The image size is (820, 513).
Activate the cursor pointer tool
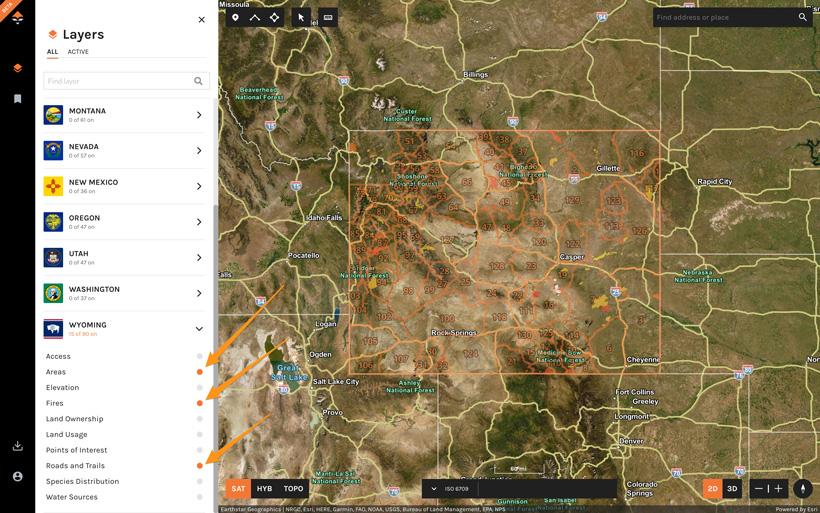301,18
